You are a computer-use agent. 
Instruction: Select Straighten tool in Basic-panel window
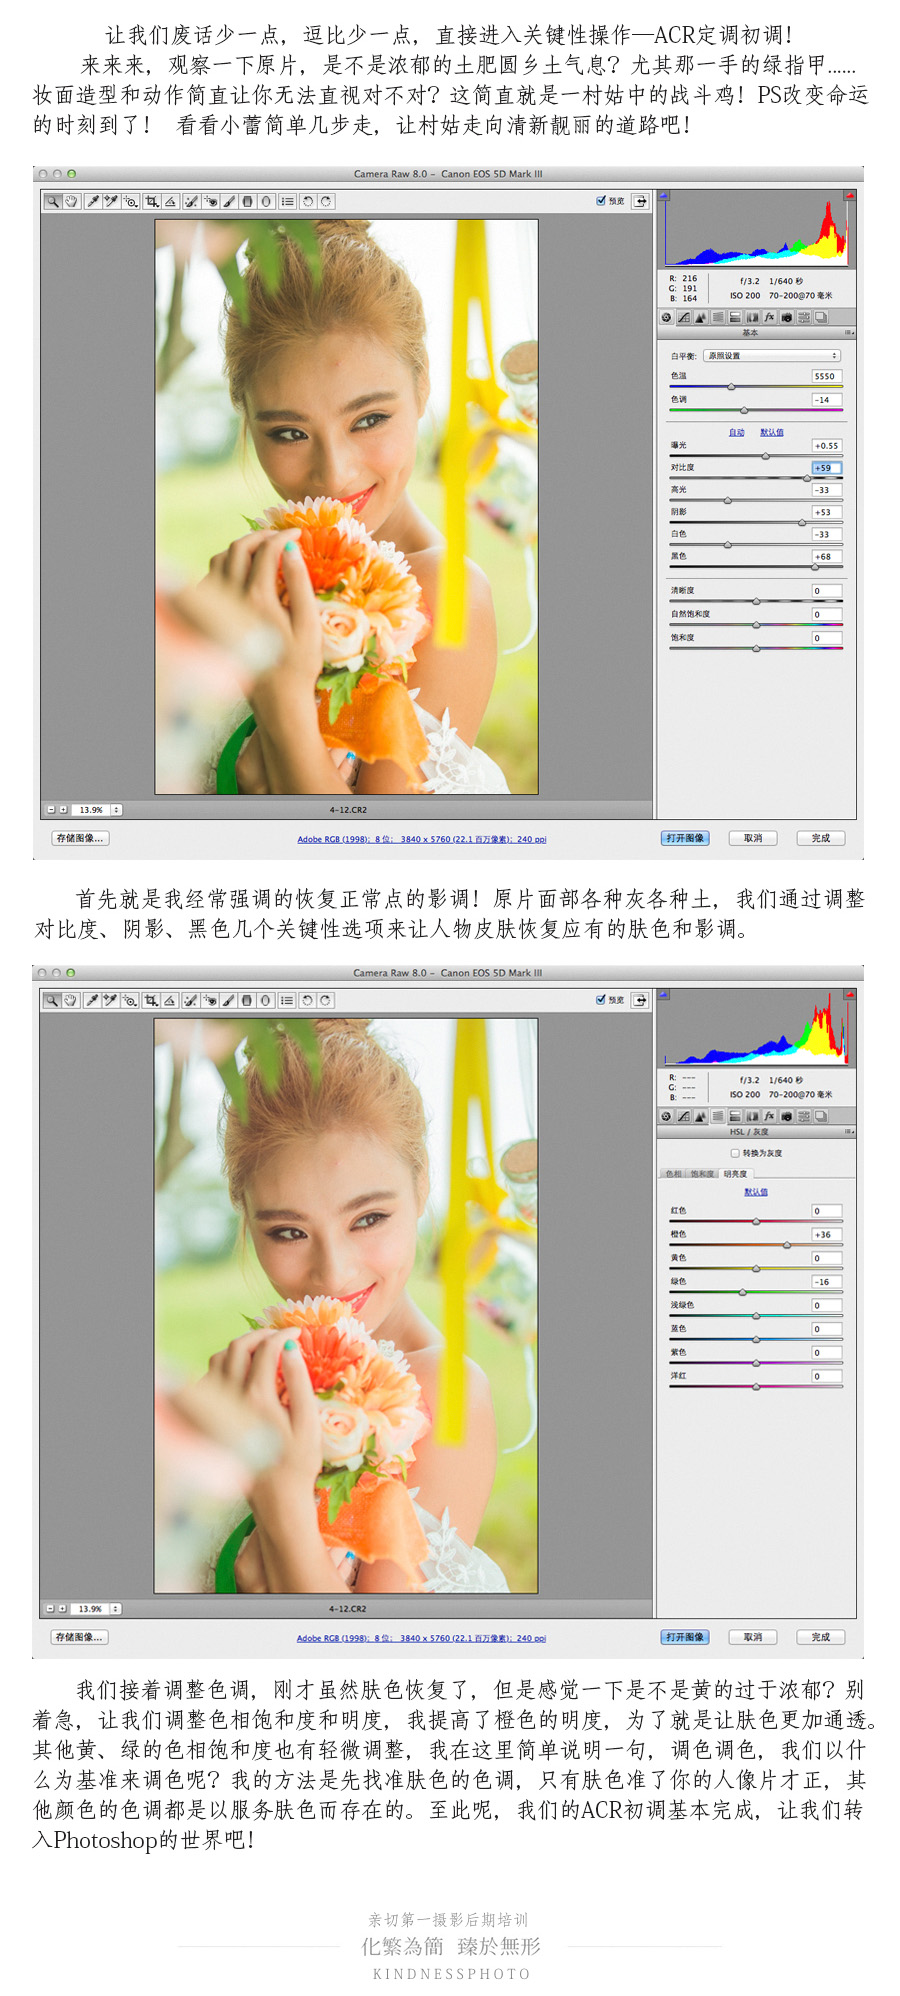pyautogui.click(x=171, y=201)
